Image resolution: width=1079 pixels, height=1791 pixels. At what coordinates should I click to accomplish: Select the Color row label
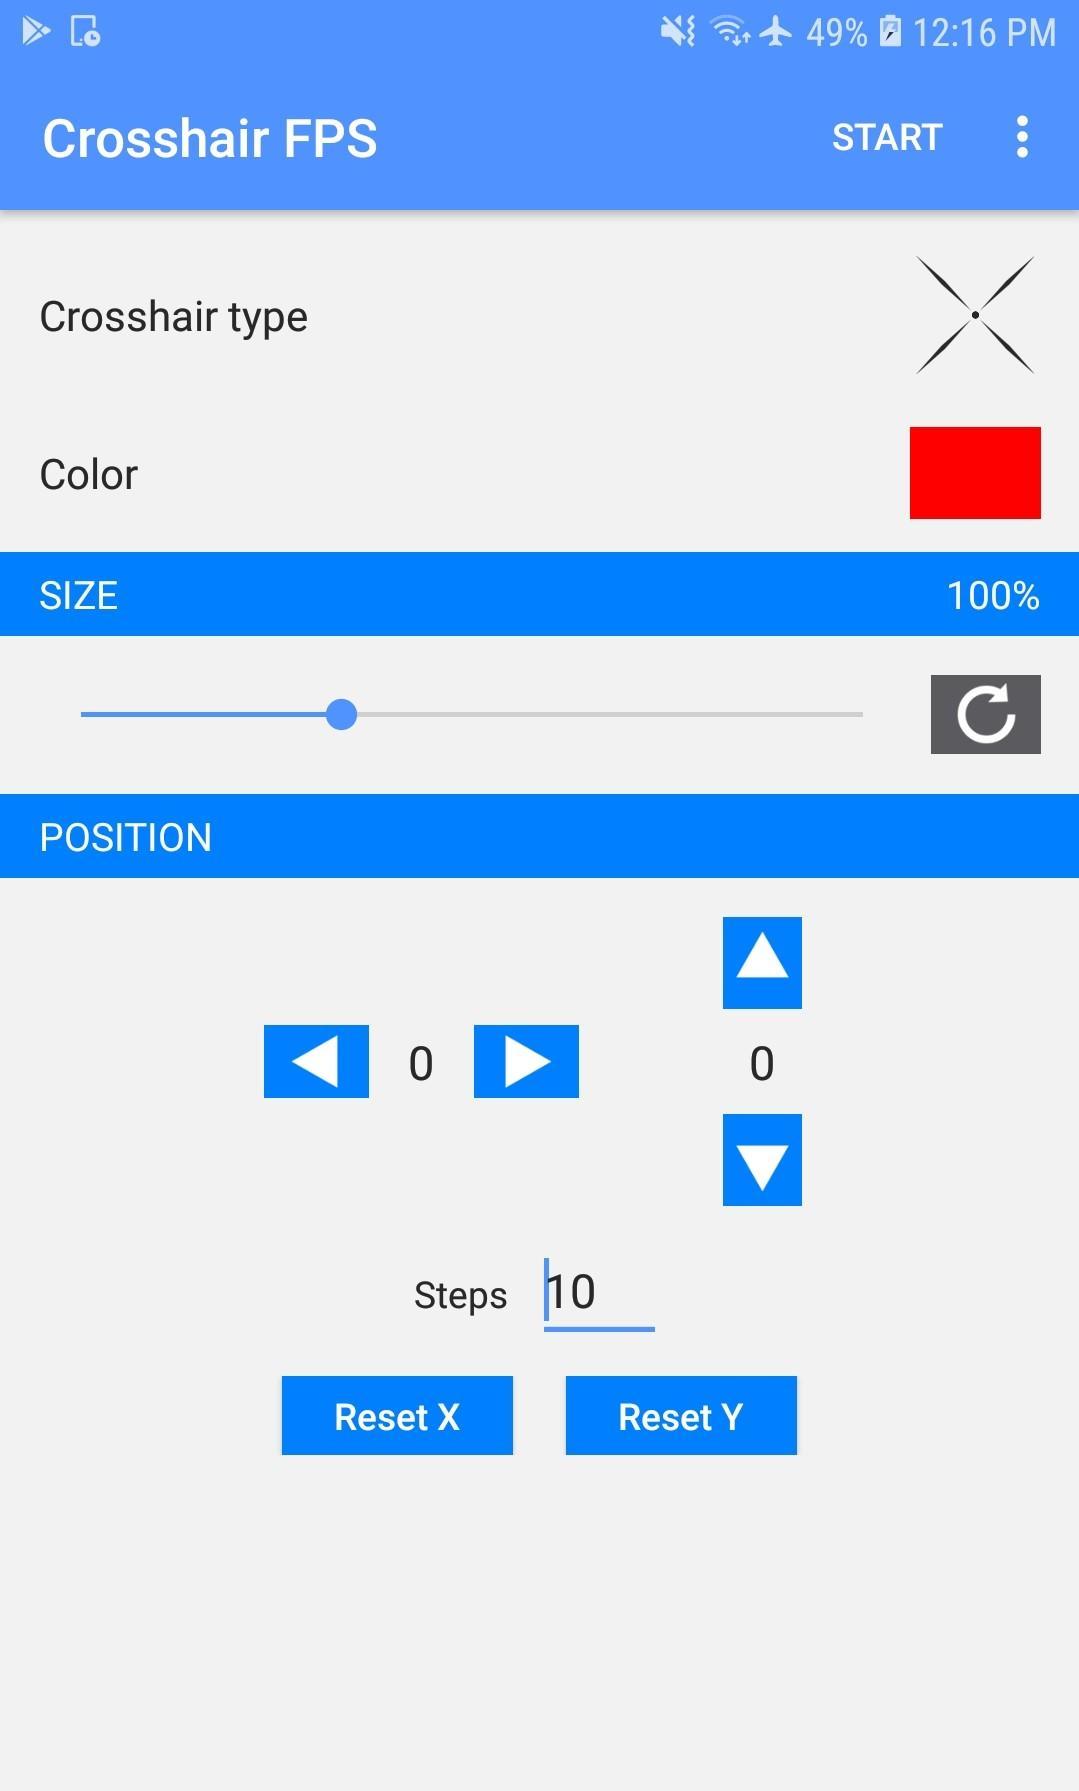89,474
